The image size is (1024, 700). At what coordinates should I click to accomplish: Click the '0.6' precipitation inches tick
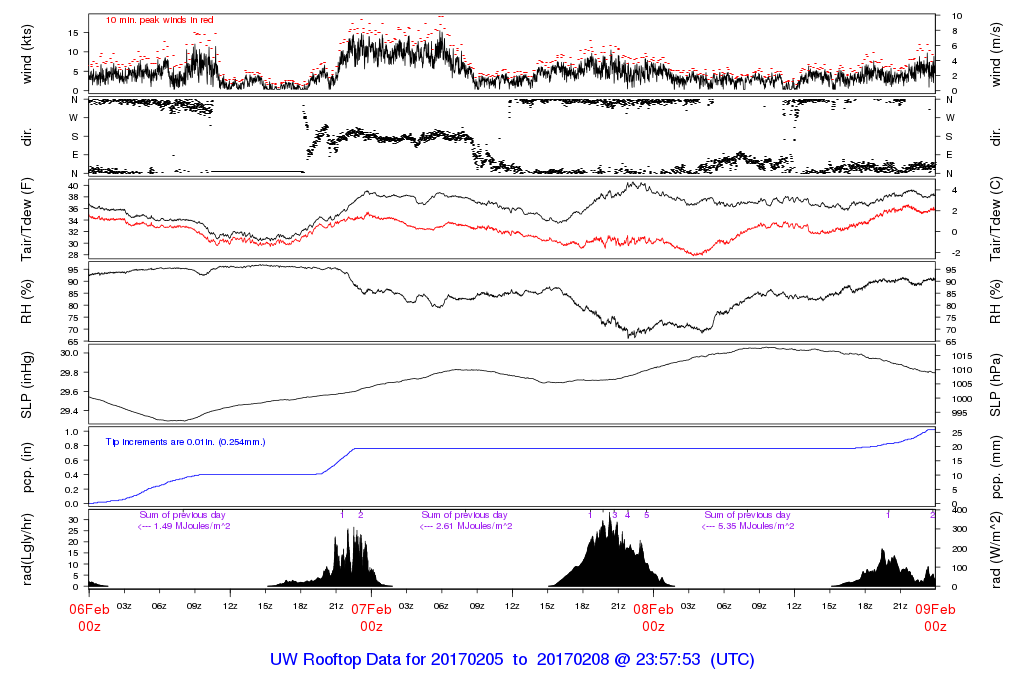(72, 461)
